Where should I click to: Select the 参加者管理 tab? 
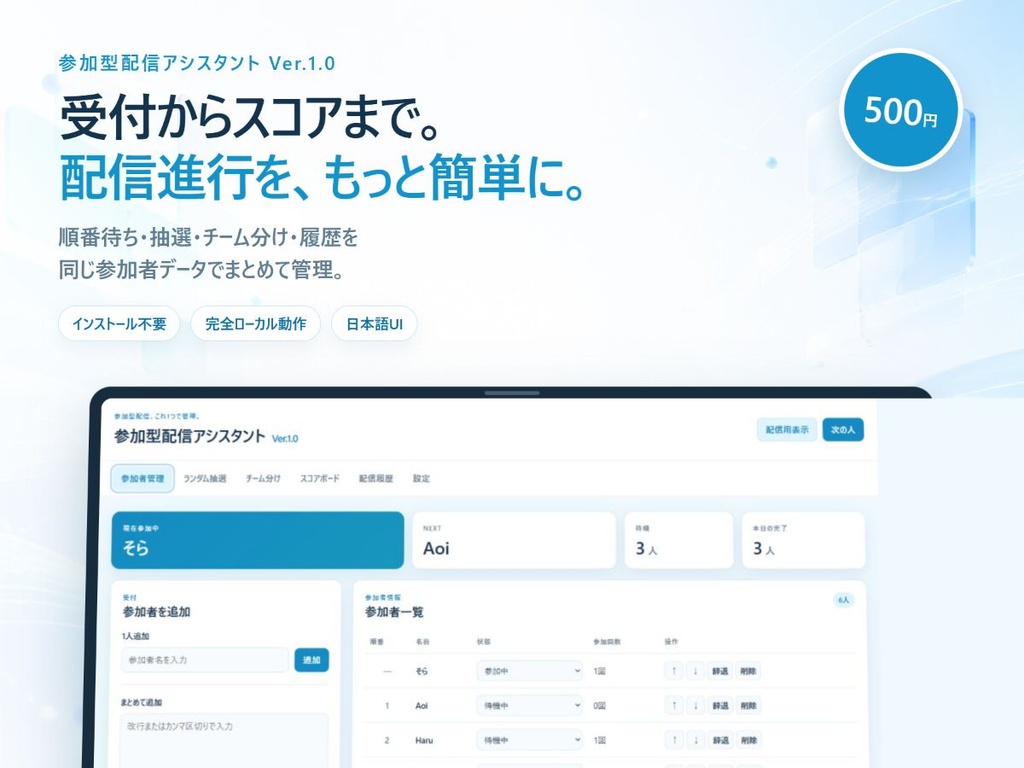tap(142, 478)
